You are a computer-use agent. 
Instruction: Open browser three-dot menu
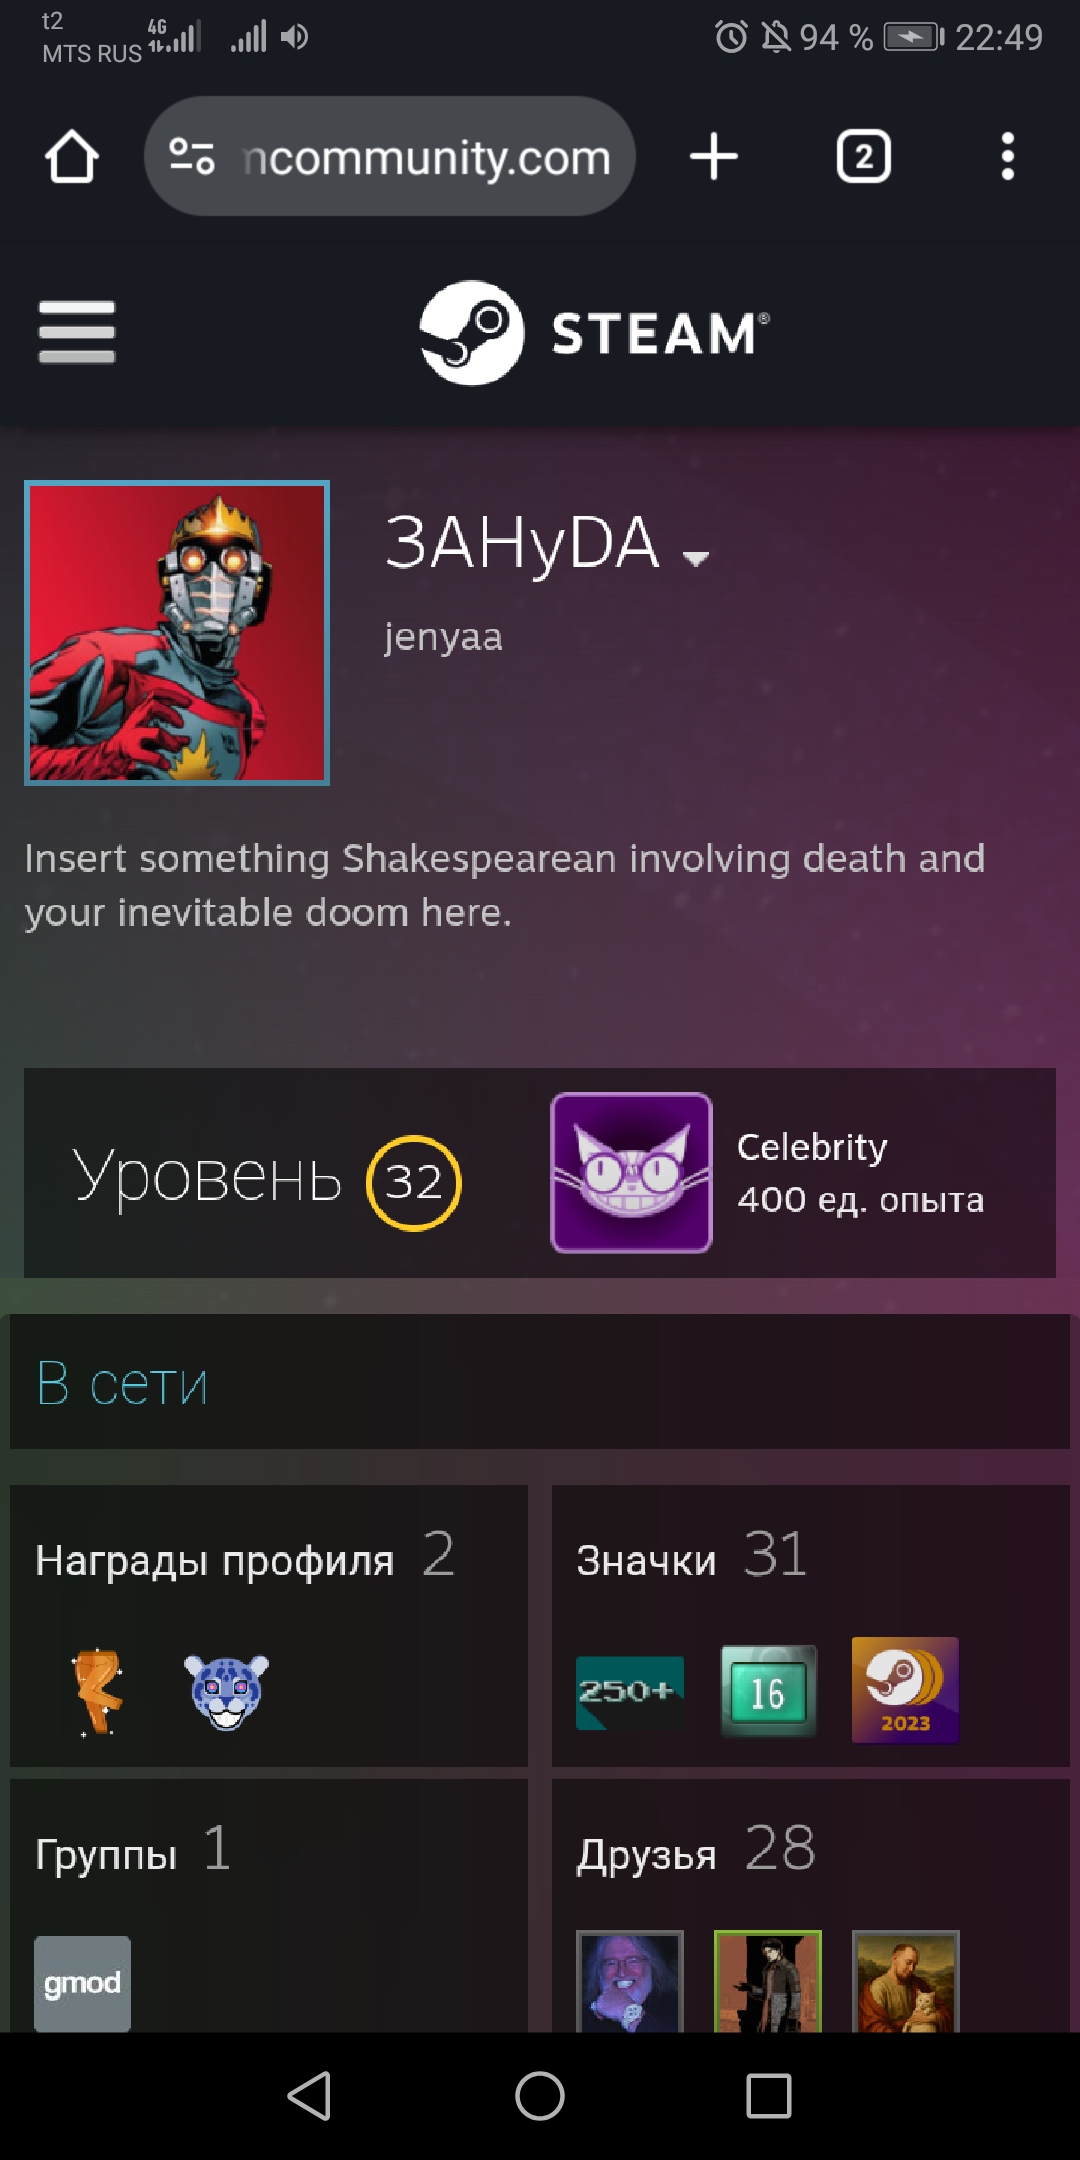[1008, 157]
